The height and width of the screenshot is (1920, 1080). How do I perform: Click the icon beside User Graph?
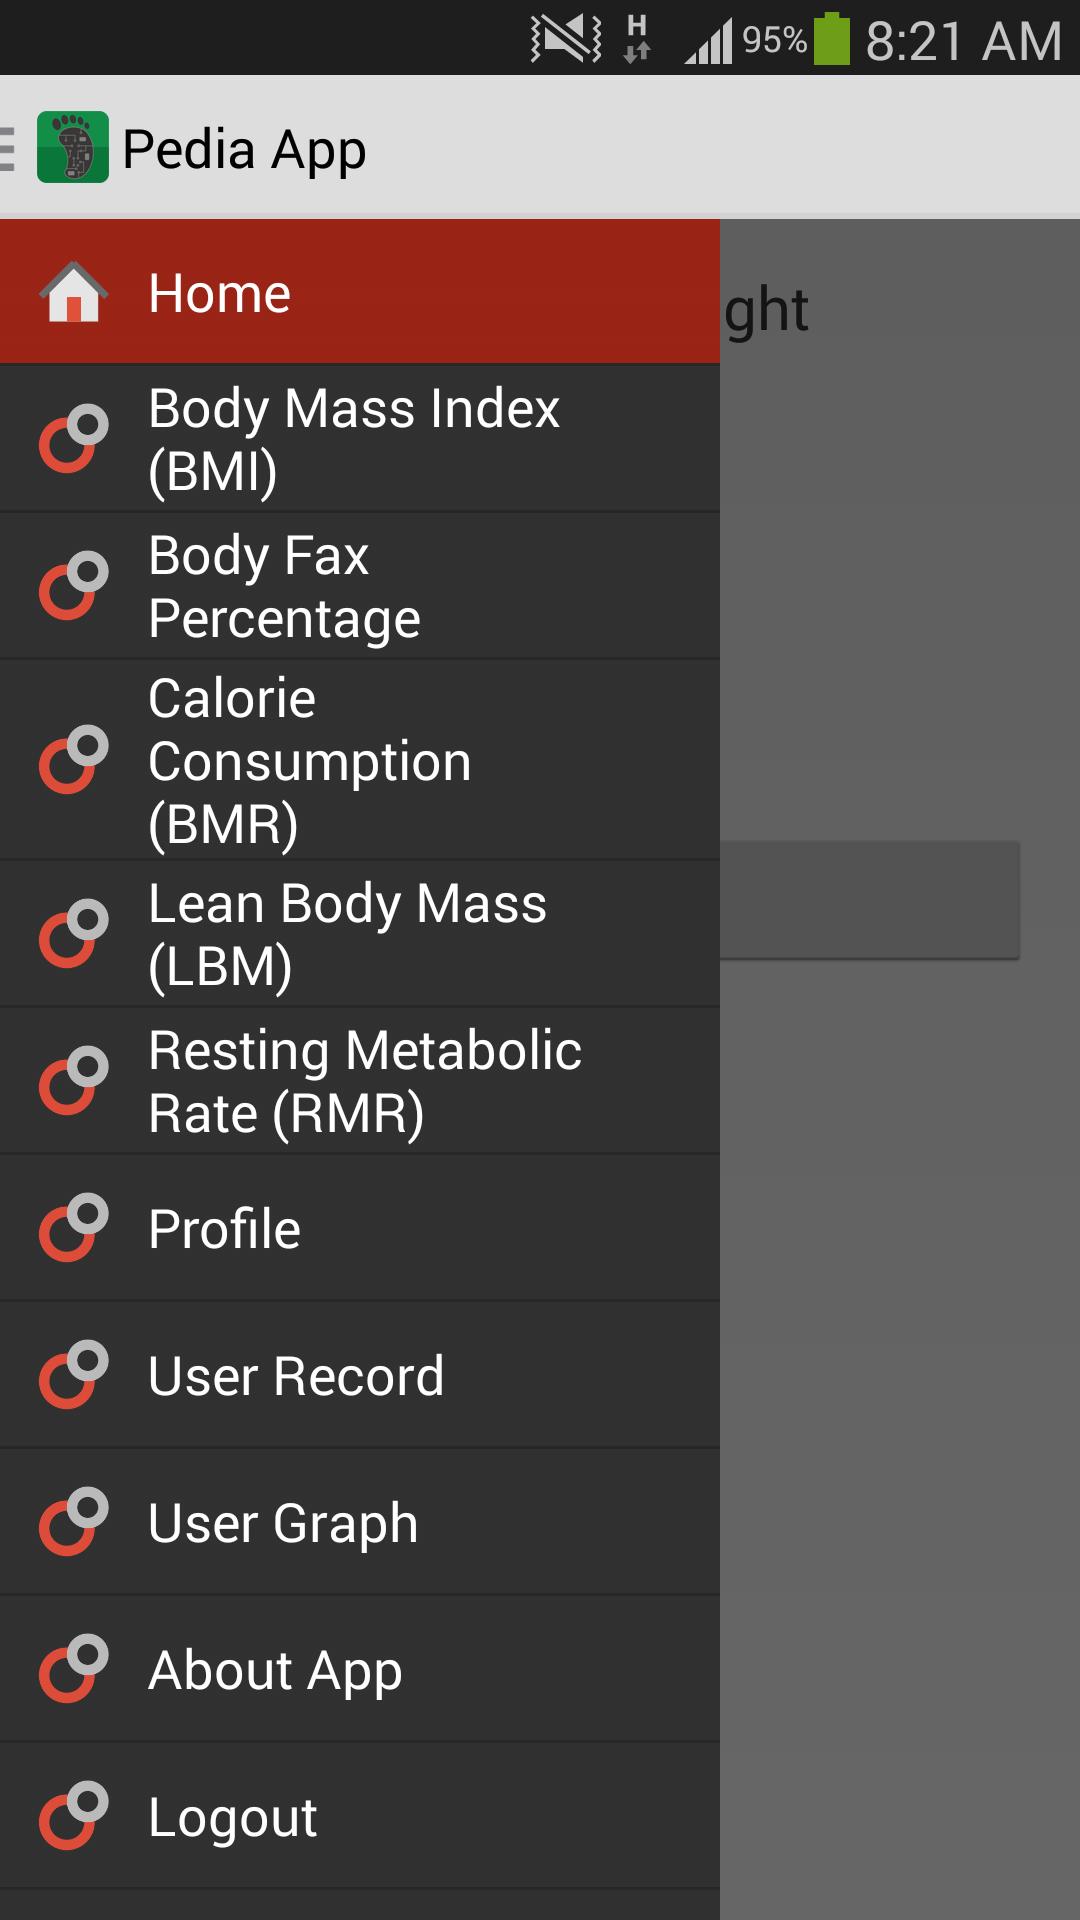pyautogui.click(x=73, y=1522)
